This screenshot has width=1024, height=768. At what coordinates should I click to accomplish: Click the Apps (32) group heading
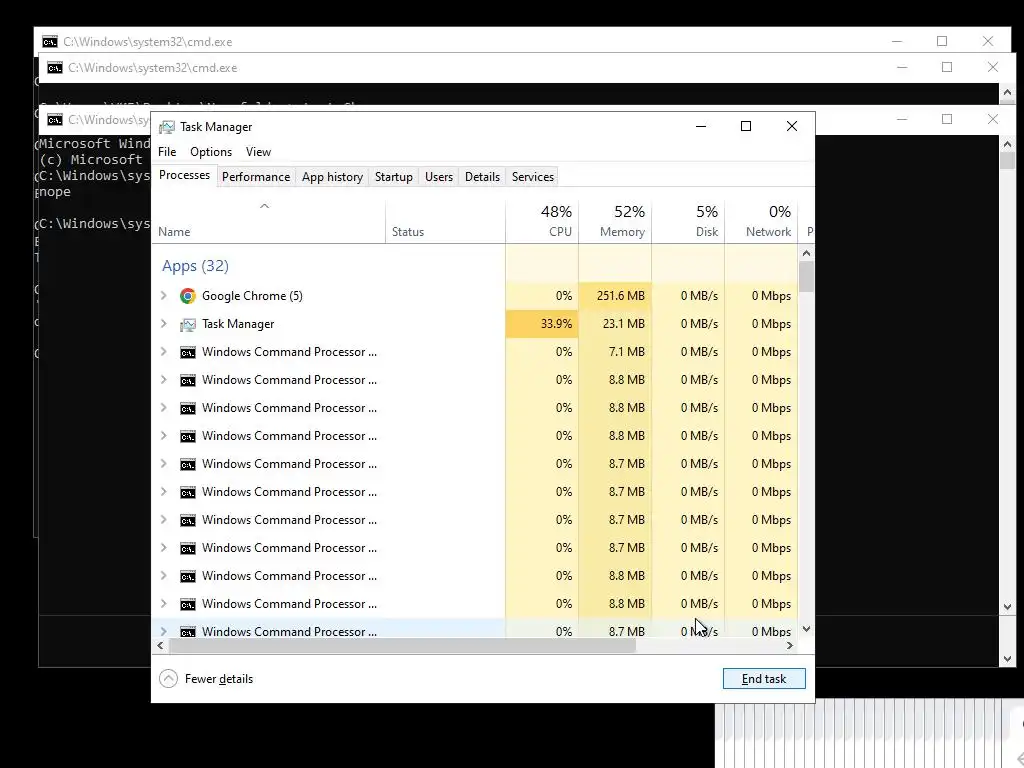pos(195,266)
